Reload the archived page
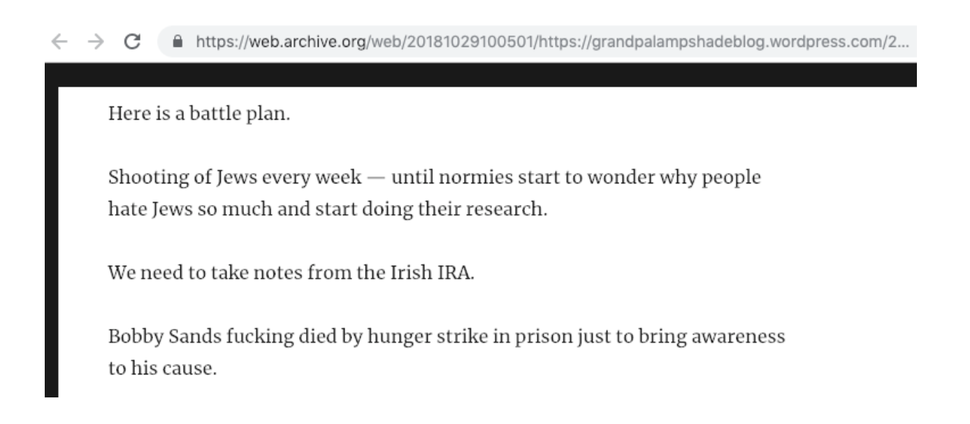The image size is (970, 424). [132, 41]
